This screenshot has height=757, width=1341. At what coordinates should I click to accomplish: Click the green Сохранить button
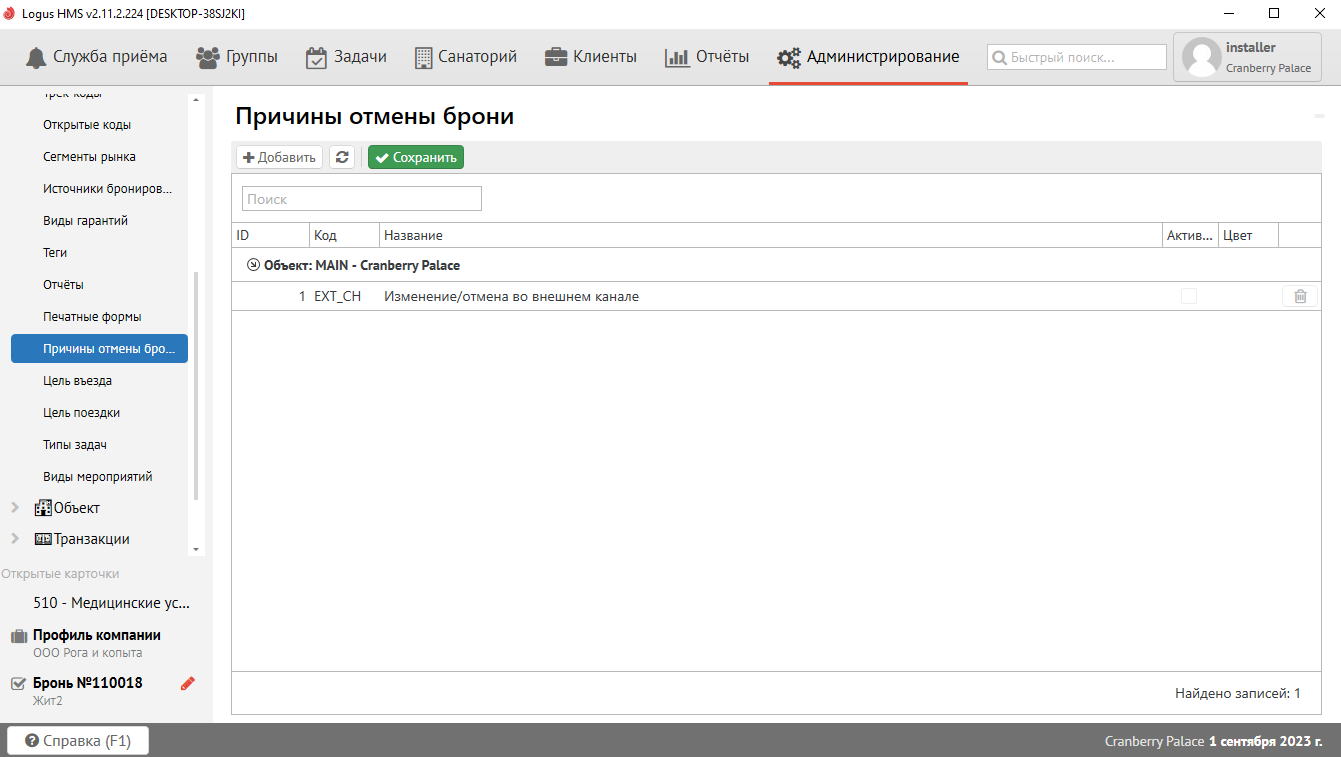click(x=416, y=157)
